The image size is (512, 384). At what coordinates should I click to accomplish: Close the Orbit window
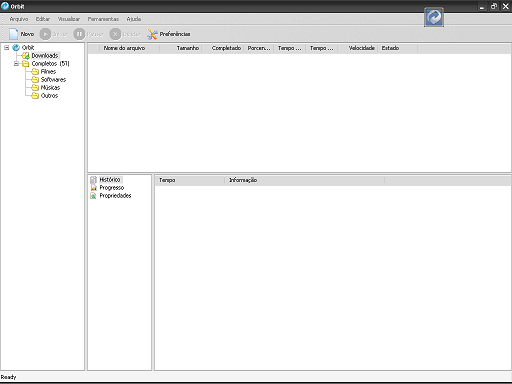(505, 6)
